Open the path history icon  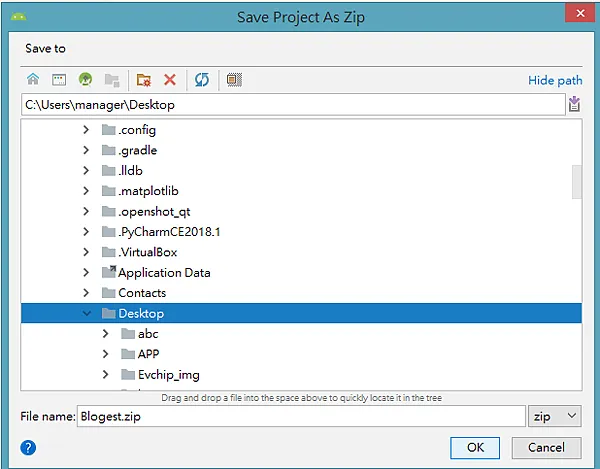tap(574, 104)
